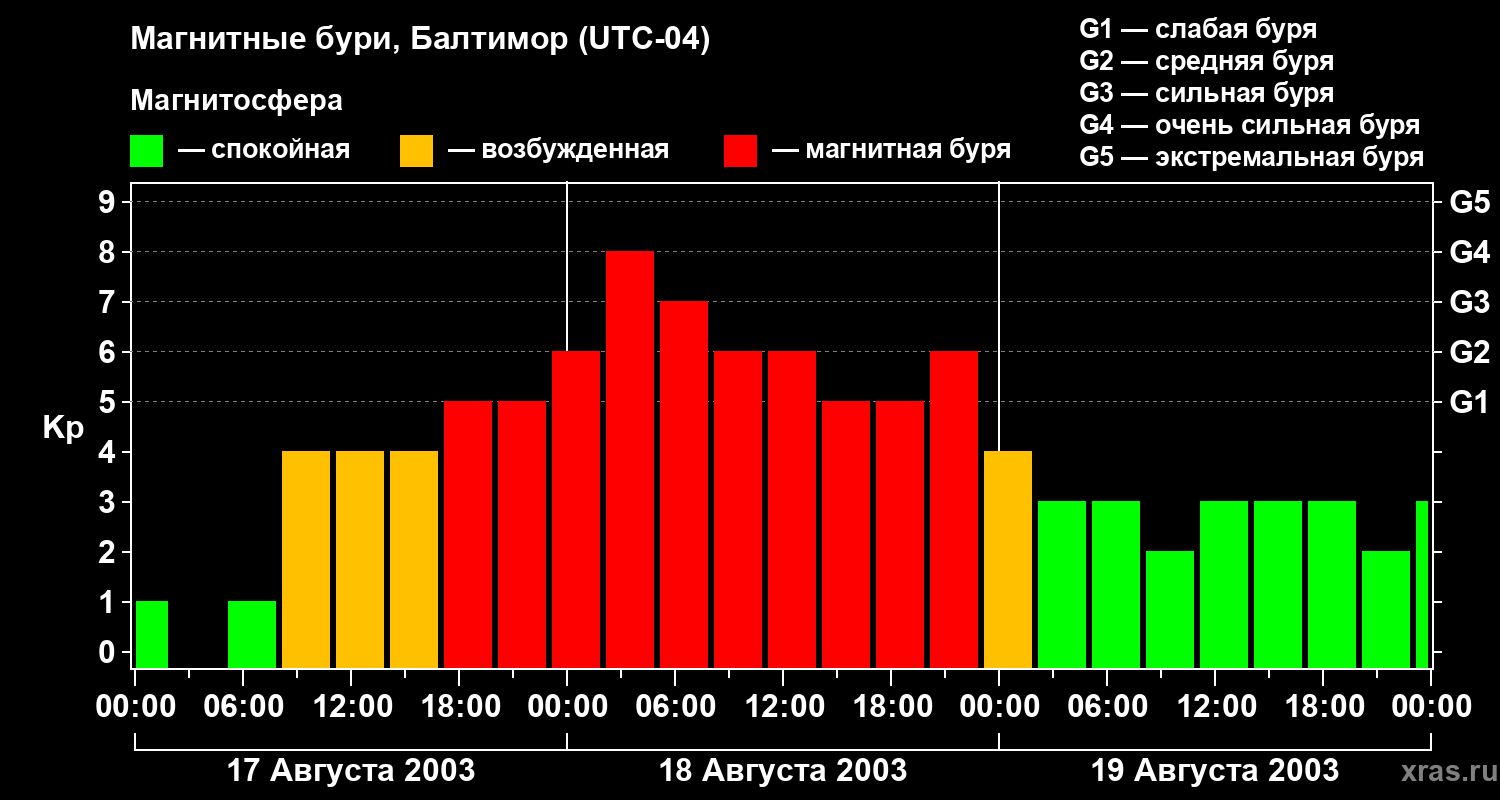The image size is (1500, 800).
Task: Click the 'G1' label on right axis
Action: pyautogui.click(x=1469, y=403)
